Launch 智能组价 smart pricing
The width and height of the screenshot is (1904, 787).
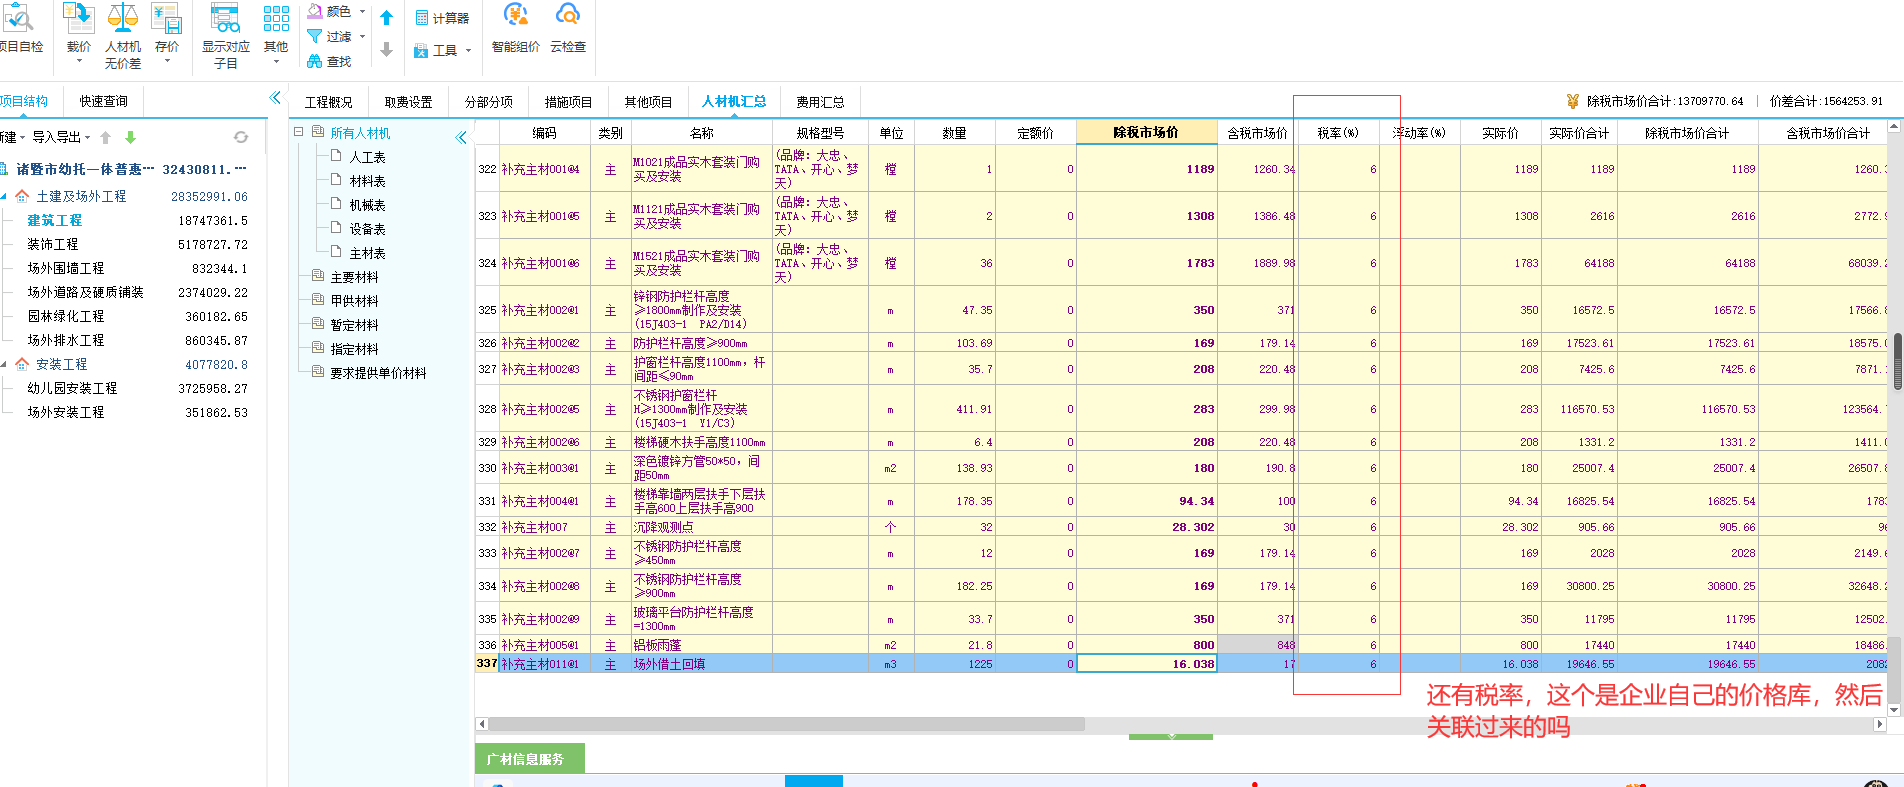coord(516,28)
